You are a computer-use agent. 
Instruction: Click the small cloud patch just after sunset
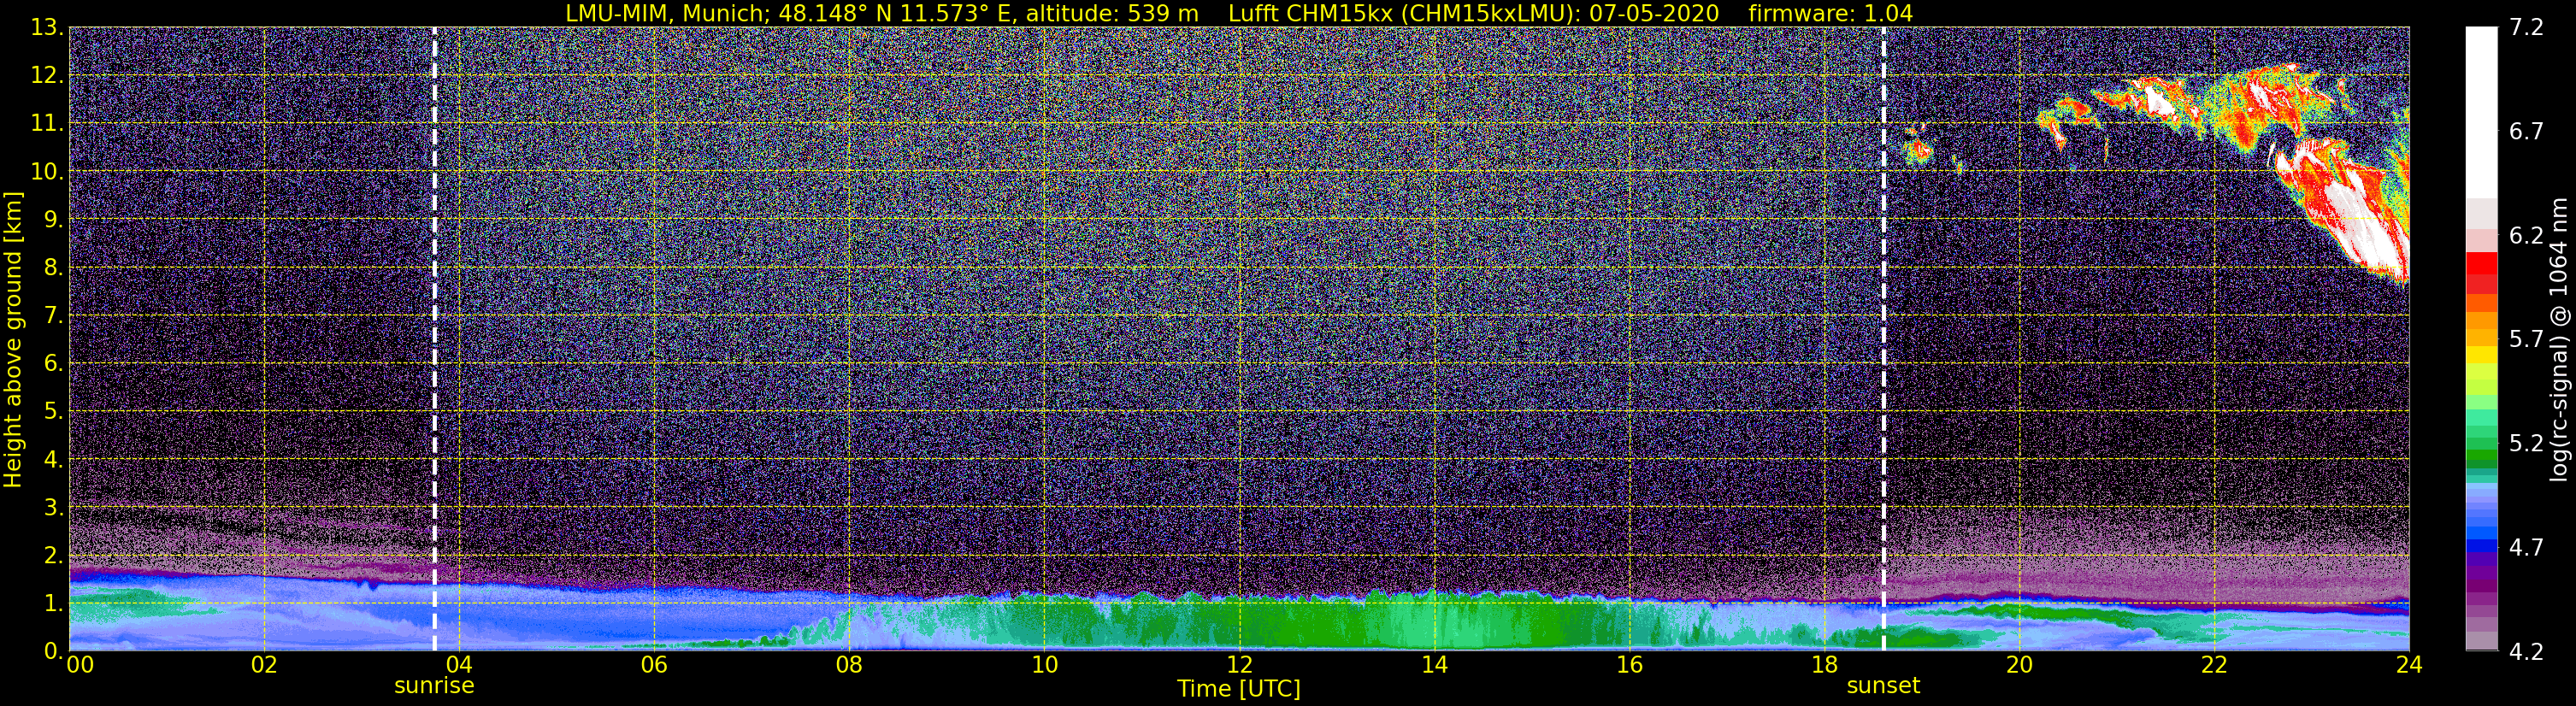click(x=1918, y=148)
